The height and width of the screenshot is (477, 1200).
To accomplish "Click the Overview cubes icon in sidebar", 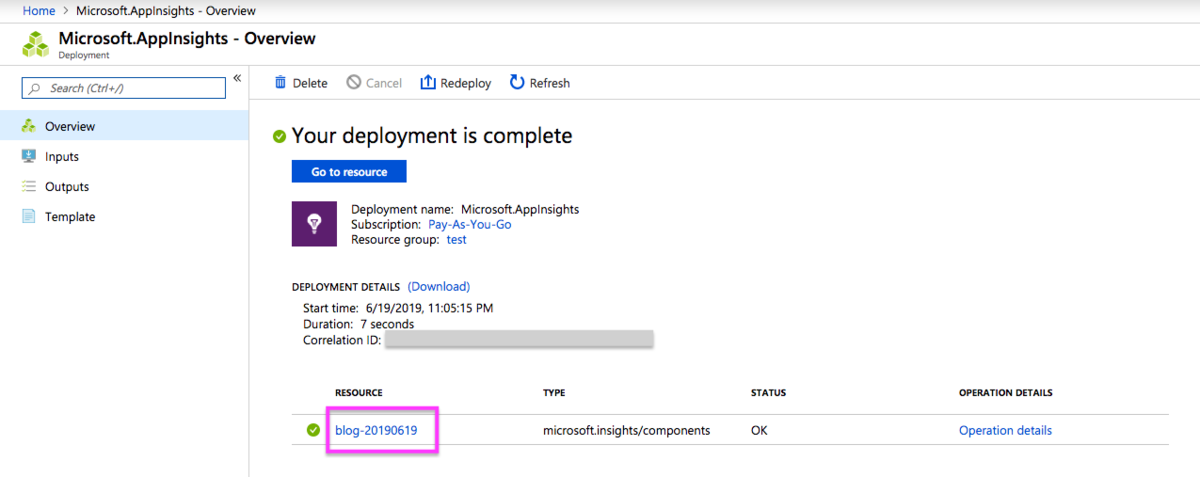I will (x=29, y=126).
